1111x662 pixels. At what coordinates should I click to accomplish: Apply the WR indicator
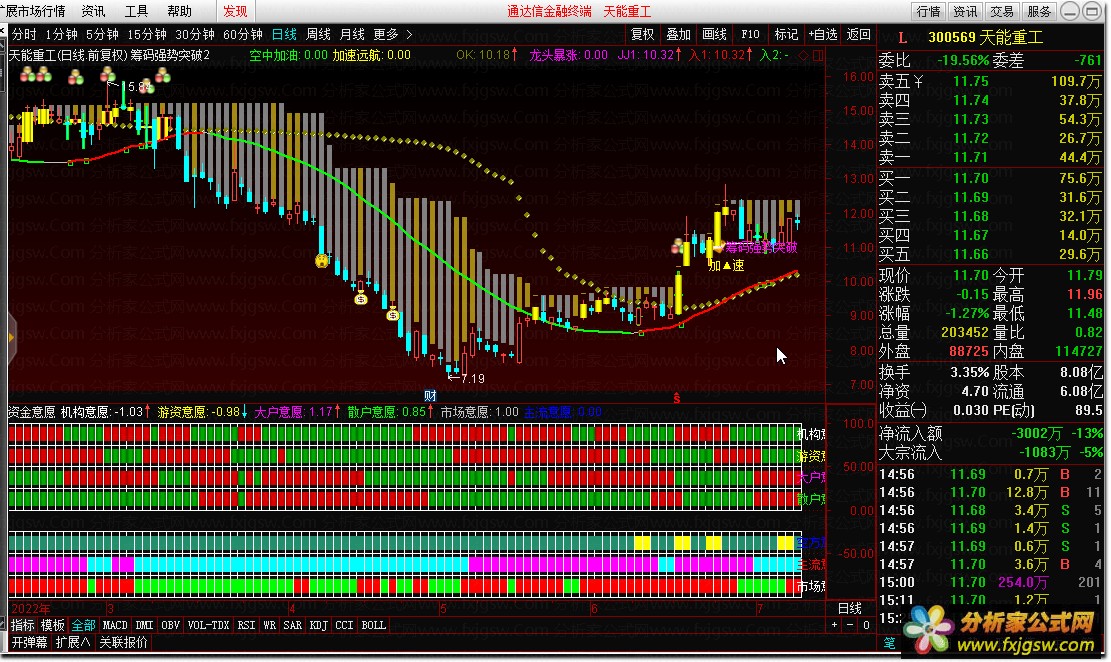(x=269, y=625)
